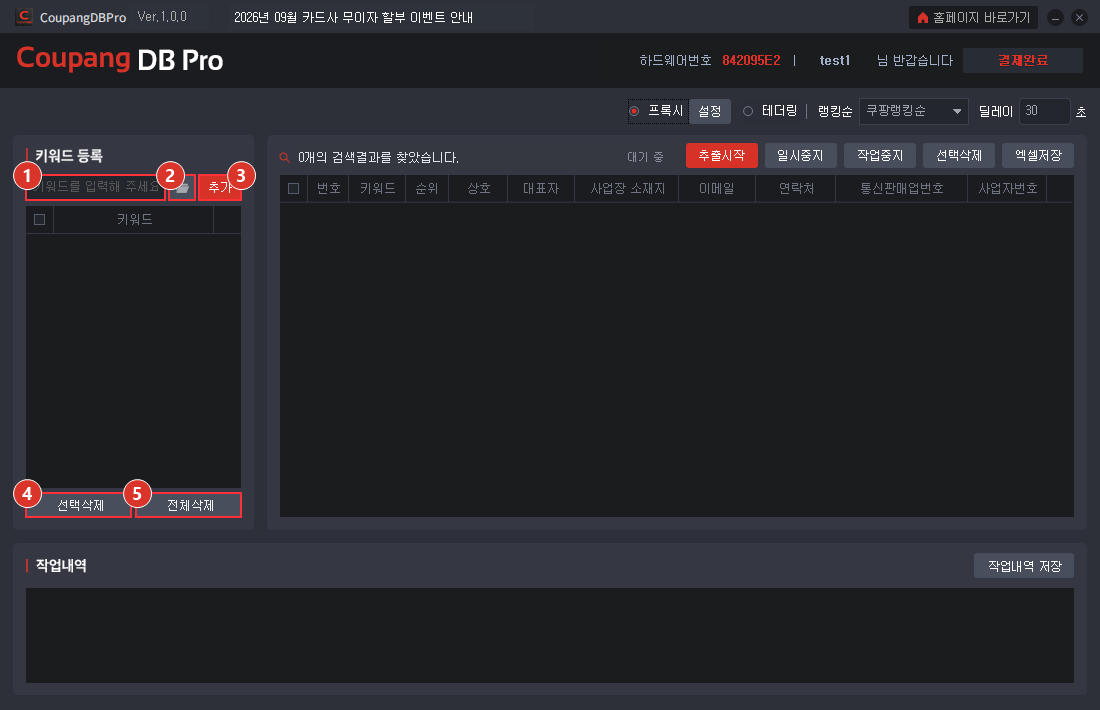The height and width of the screenshot is (710, 1100).
Task: Click the 이메일 column header
Action: coord(717,188)
